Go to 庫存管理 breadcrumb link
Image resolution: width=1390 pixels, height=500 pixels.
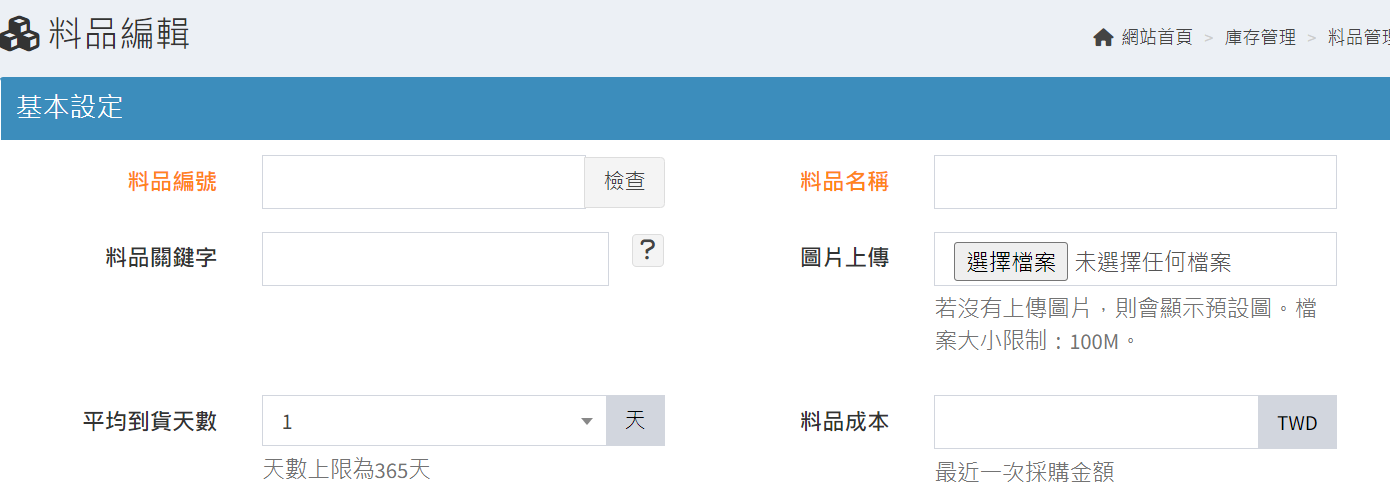(x=1260, y=38)
